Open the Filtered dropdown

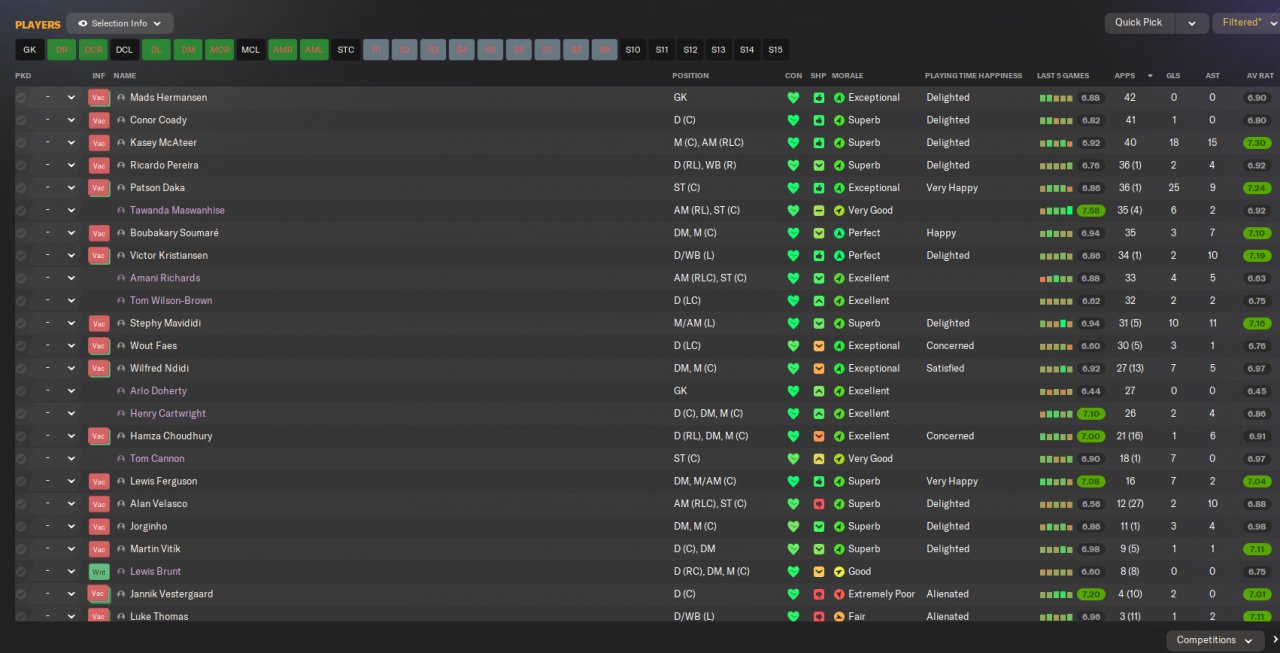point(1246,23)
